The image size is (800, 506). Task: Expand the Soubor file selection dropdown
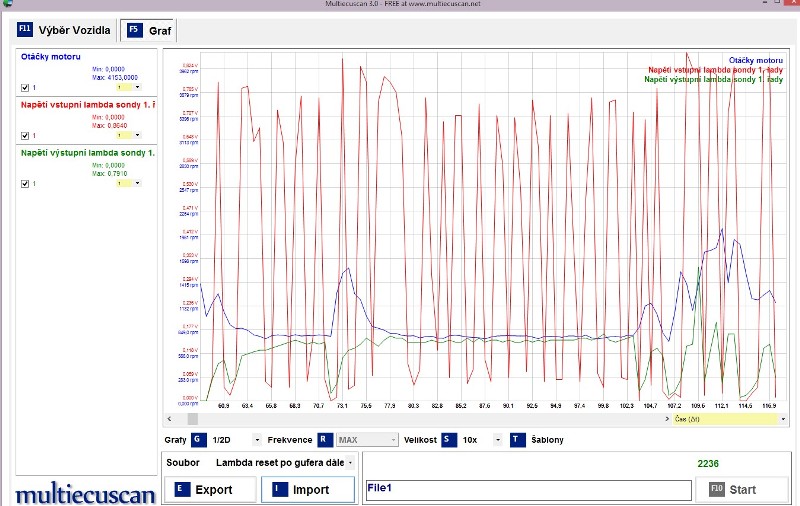[351, 463]
